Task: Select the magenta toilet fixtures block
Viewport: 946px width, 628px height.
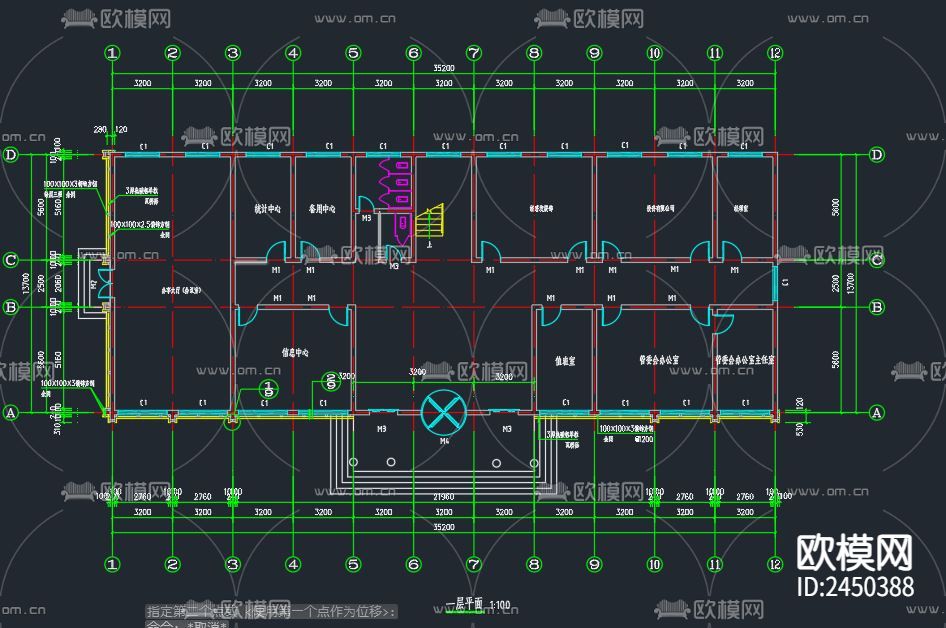Action: pos(396,200)
